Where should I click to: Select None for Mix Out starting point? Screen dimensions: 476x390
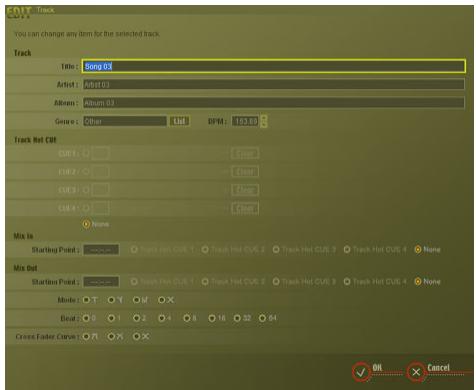click(x=418, y=282)
